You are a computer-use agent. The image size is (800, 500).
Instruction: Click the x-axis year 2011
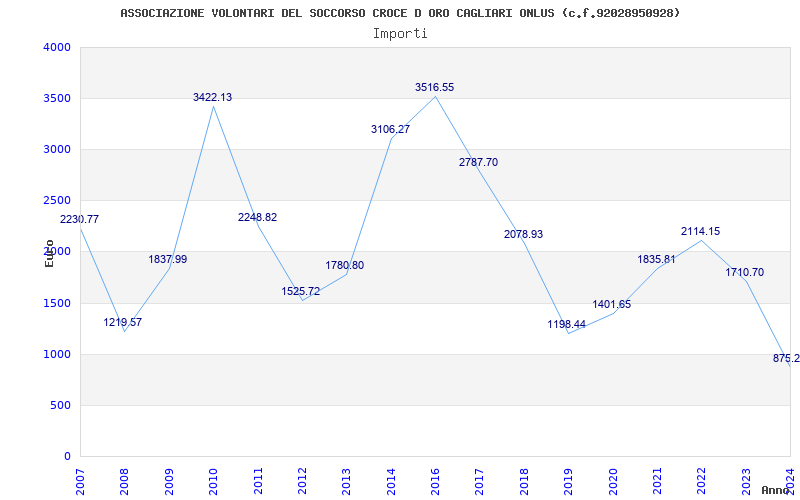(258, 481)
